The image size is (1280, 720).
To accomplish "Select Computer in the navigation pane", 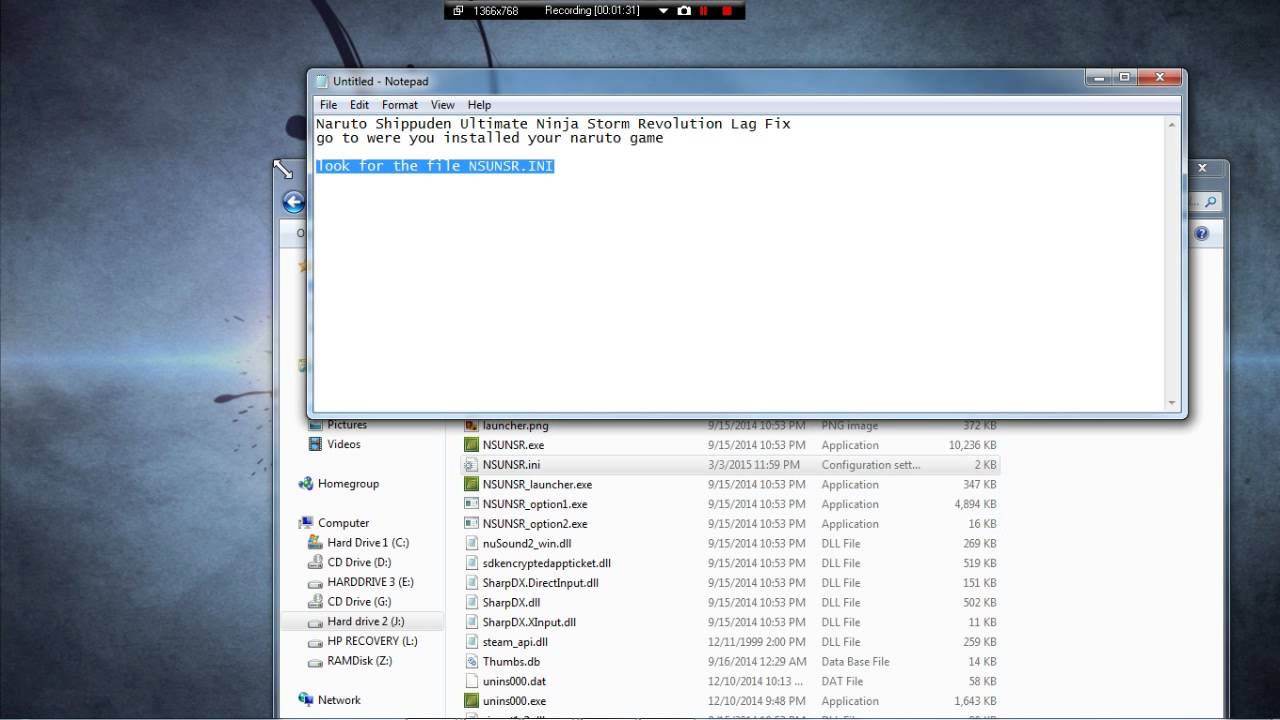I will click(343, 523).
